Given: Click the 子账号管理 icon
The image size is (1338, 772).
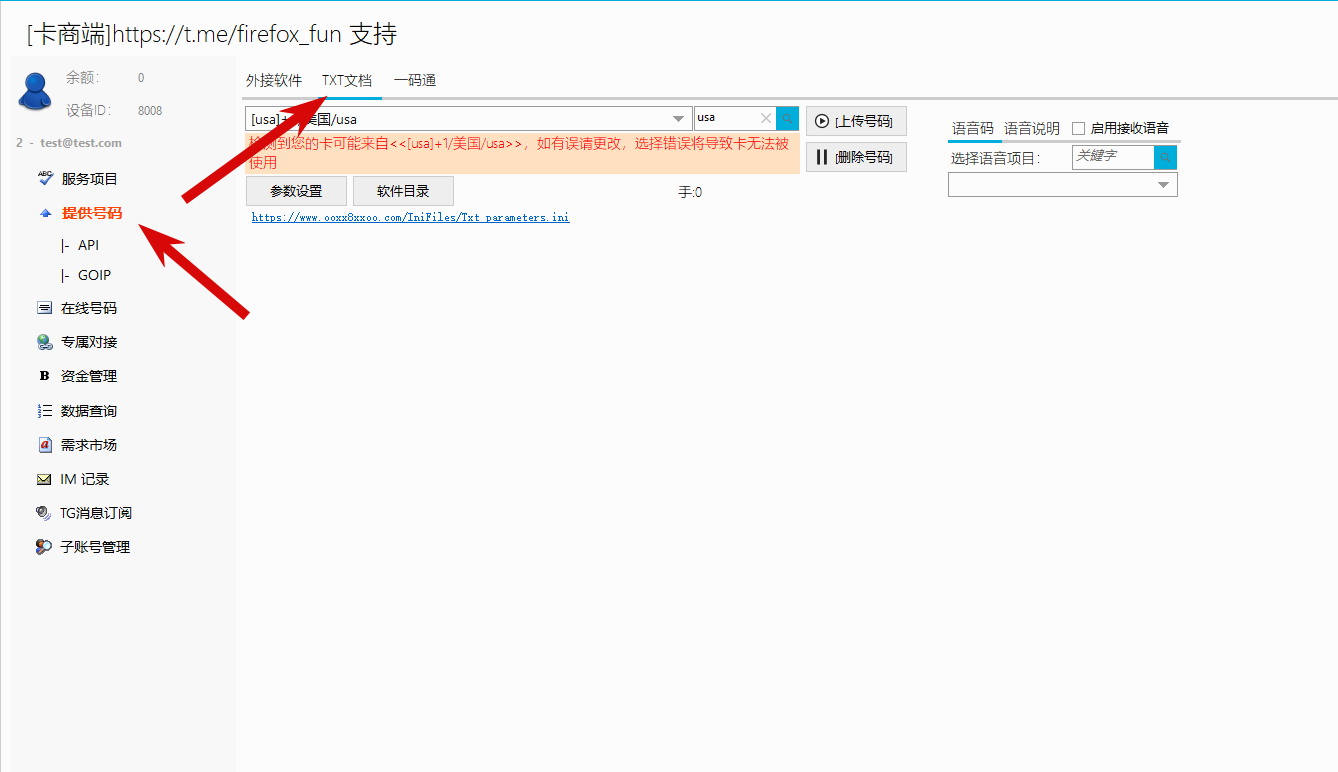Looking at the screenshot, I should [x=44, y=547].
